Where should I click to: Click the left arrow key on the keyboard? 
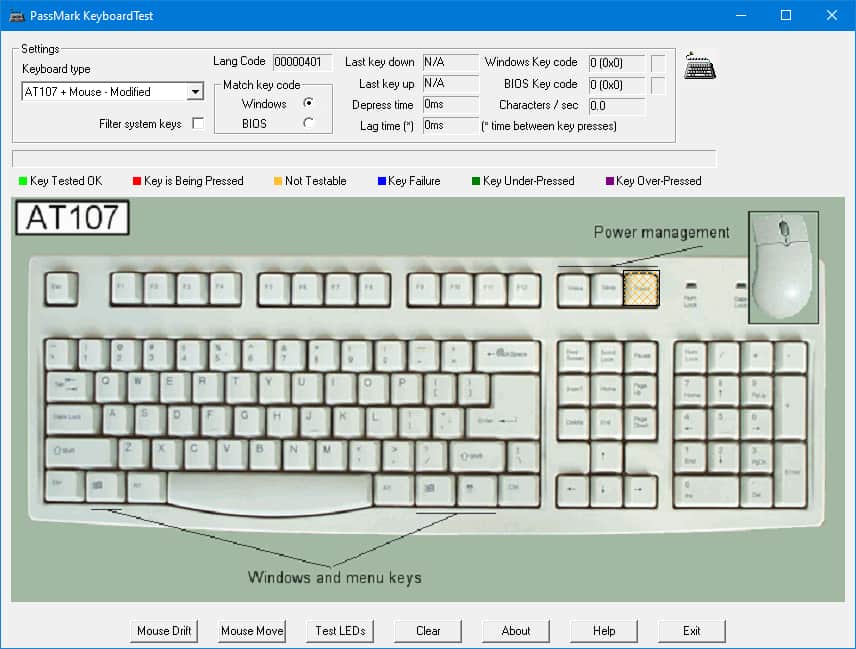(x=573, y=491)
